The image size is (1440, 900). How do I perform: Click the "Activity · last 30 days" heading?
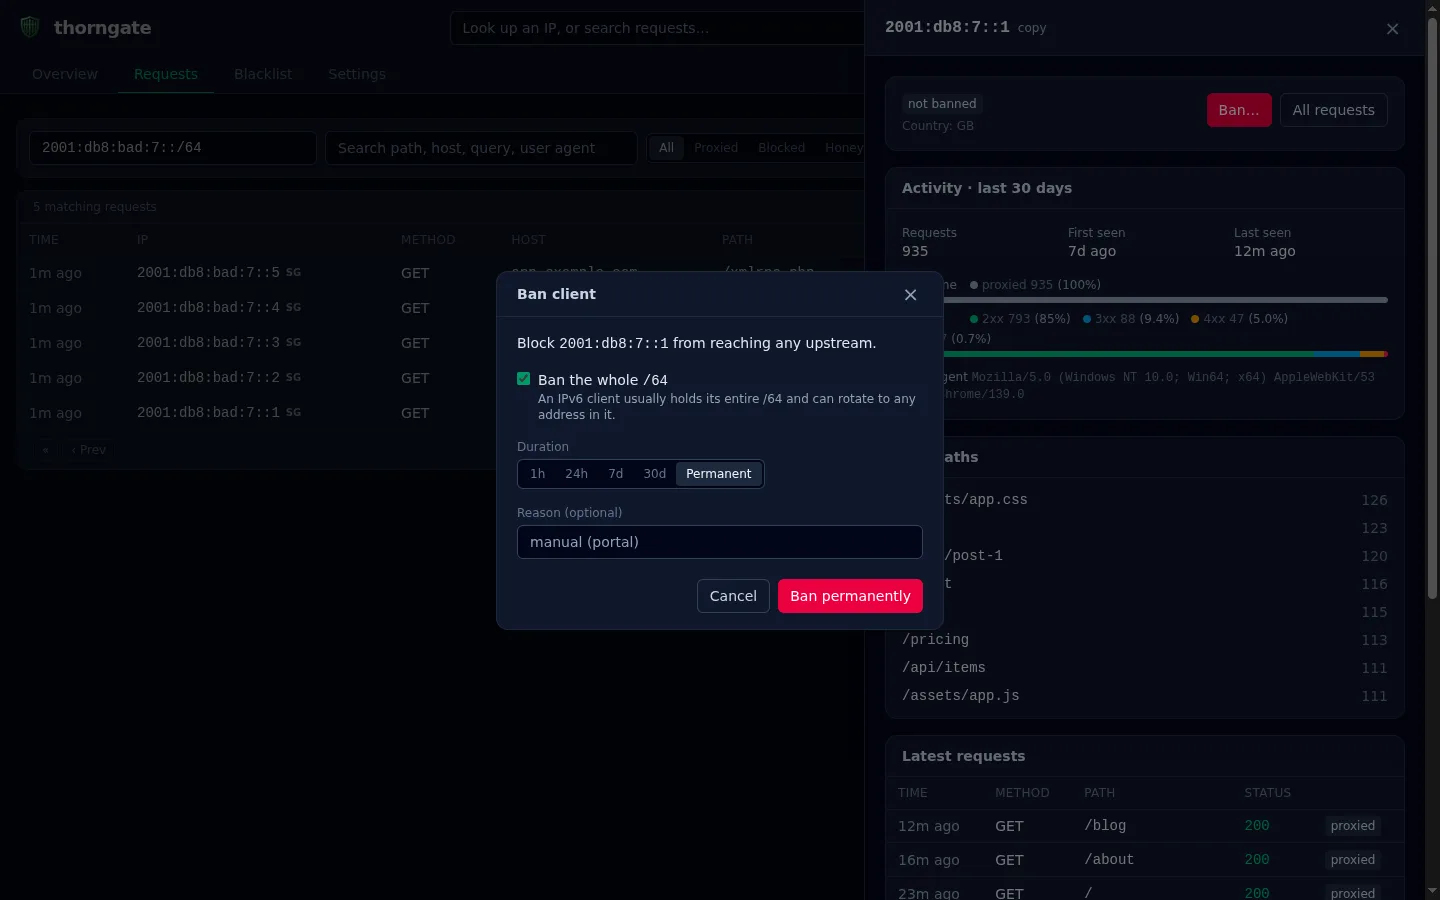pos(987,188)
